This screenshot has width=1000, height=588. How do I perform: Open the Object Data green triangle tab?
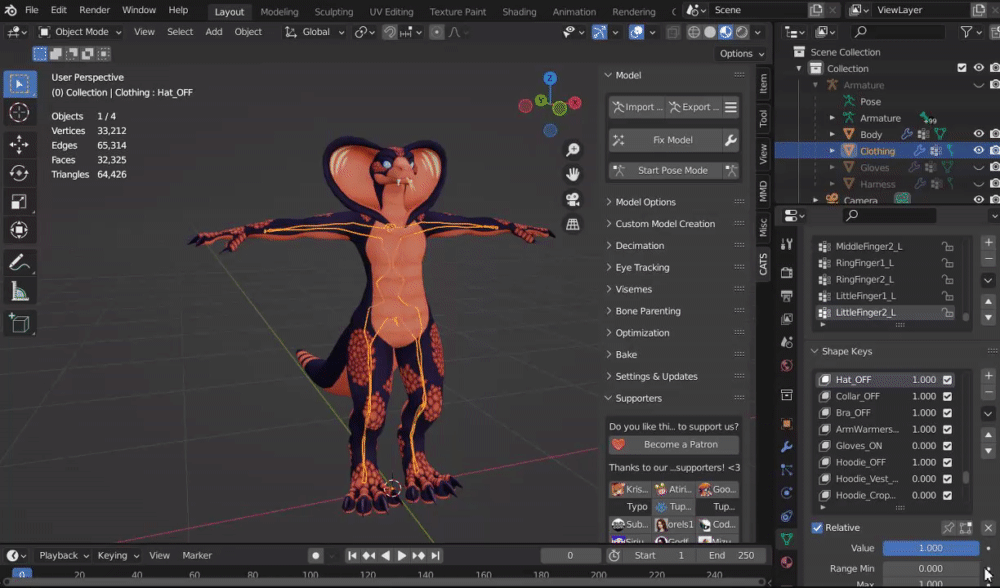tap(787, 539)
